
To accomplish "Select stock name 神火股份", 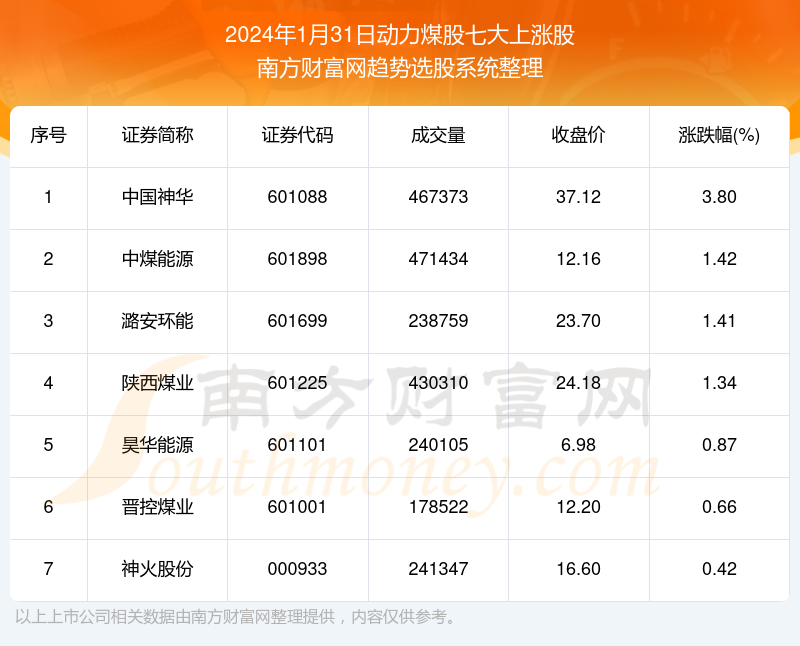I will (x=157, y=569).
